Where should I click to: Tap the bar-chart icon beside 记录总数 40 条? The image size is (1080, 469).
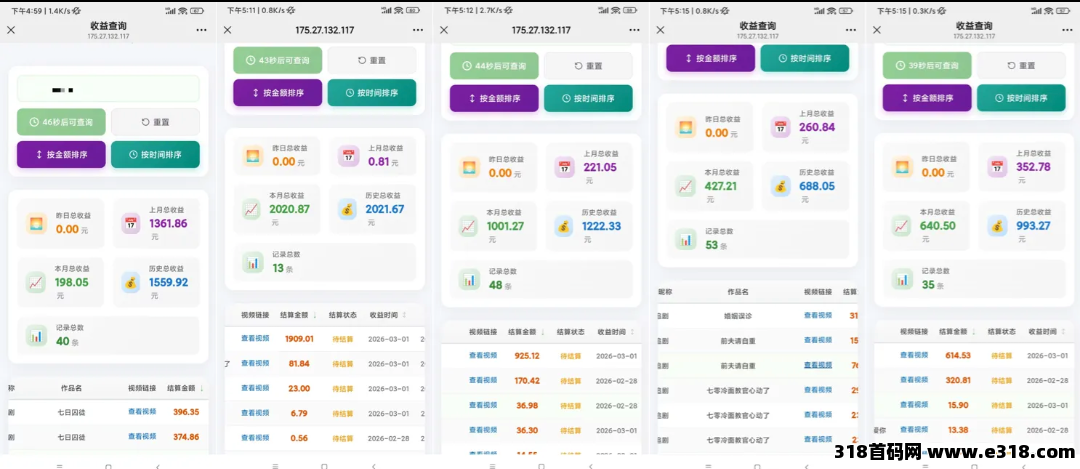click(x=36, y=335)
